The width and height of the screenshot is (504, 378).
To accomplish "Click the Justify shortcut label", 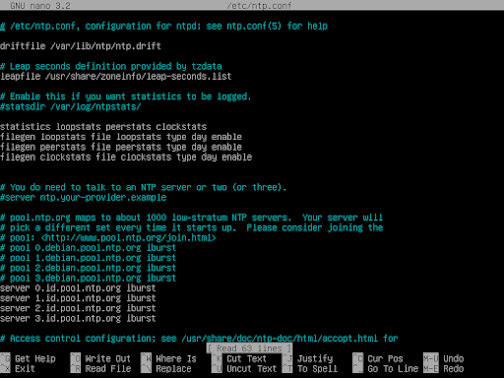I will coord(315,359).
